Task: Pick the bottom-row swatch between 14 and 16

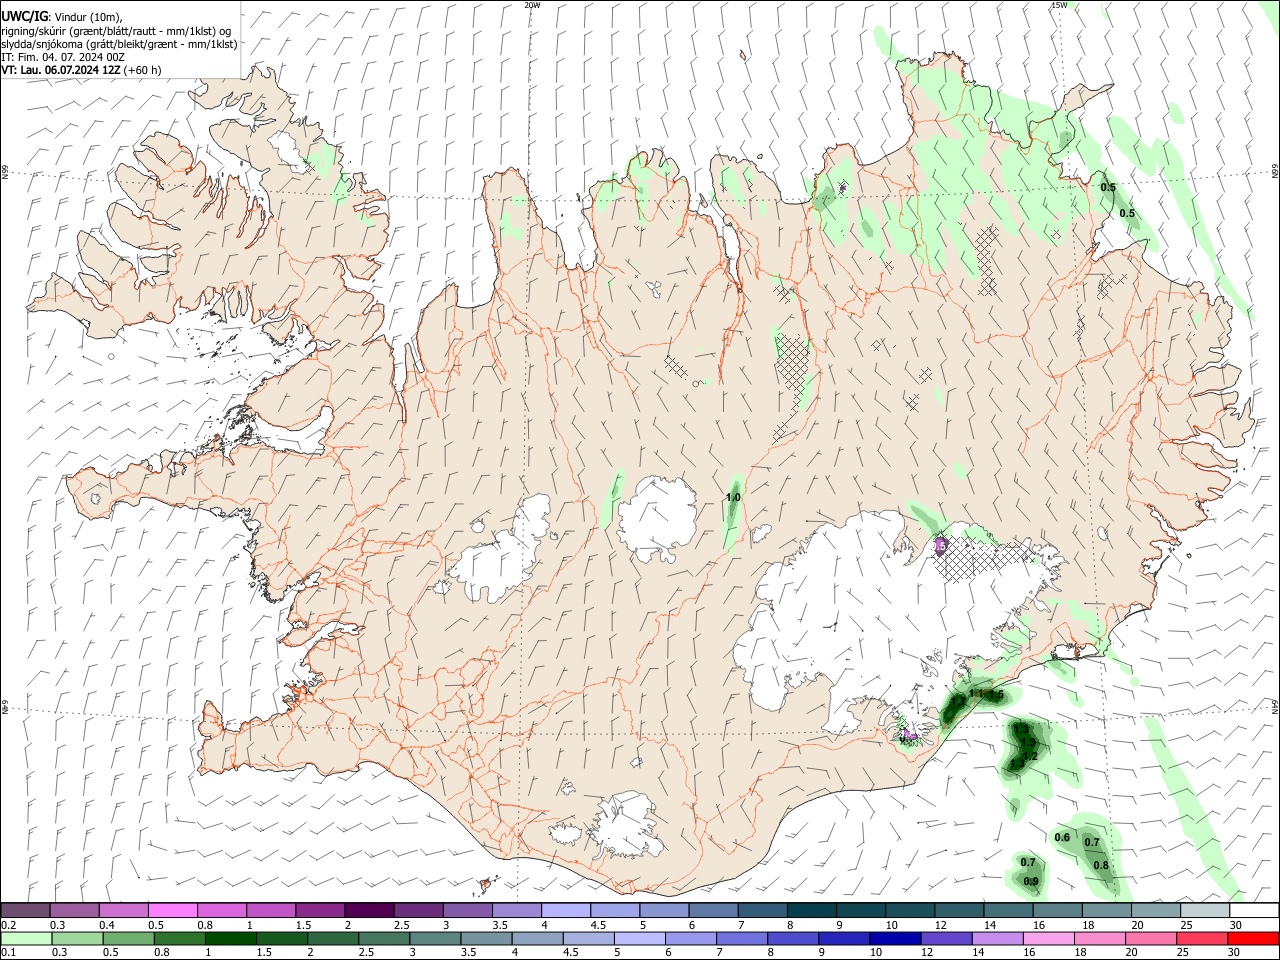Action: 998,938
